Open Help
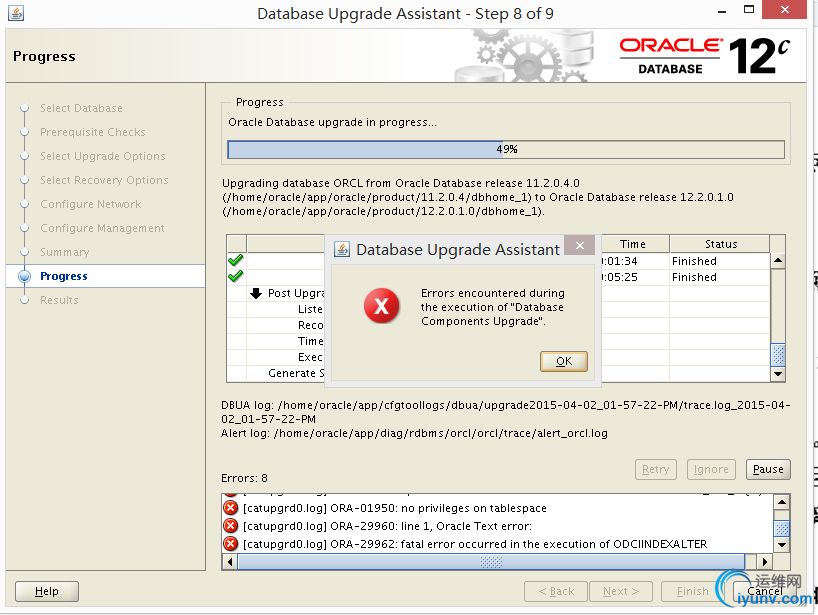818x615 pixels. (x=47, y=591)
